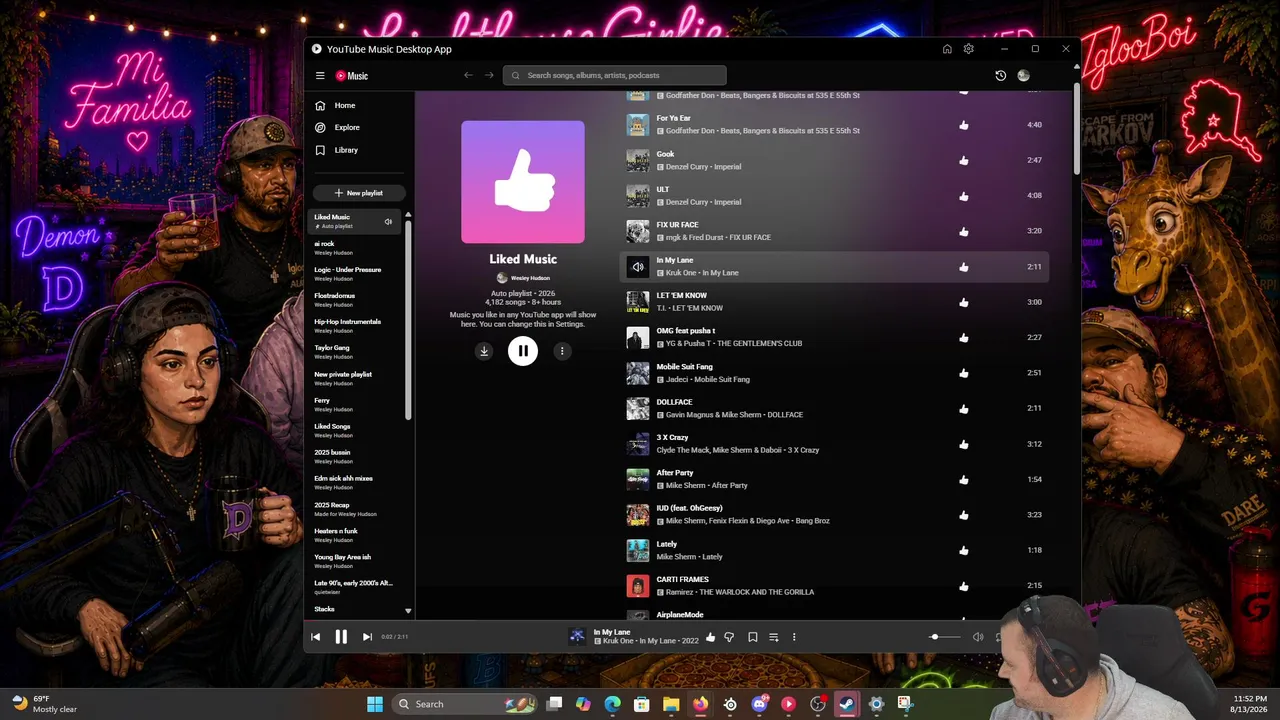The width and height of the screenshot is (1280, 720).
Task: Open the hamburger guide menu
Action: coord(320,76)
